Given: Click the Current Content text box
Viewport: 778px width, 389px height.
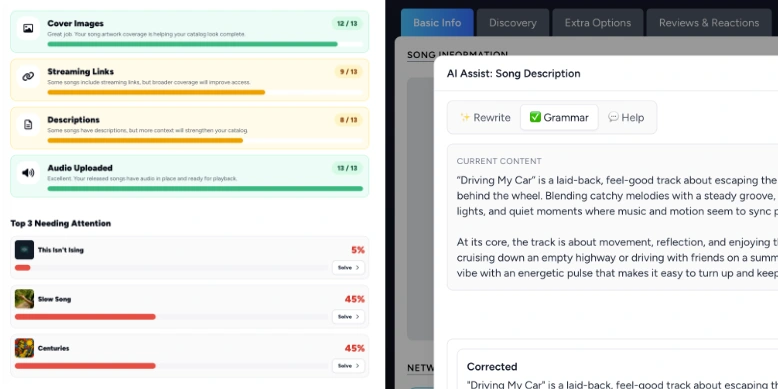Looking at the screenshot, I should pyautogui.click(x=612, y=217).
